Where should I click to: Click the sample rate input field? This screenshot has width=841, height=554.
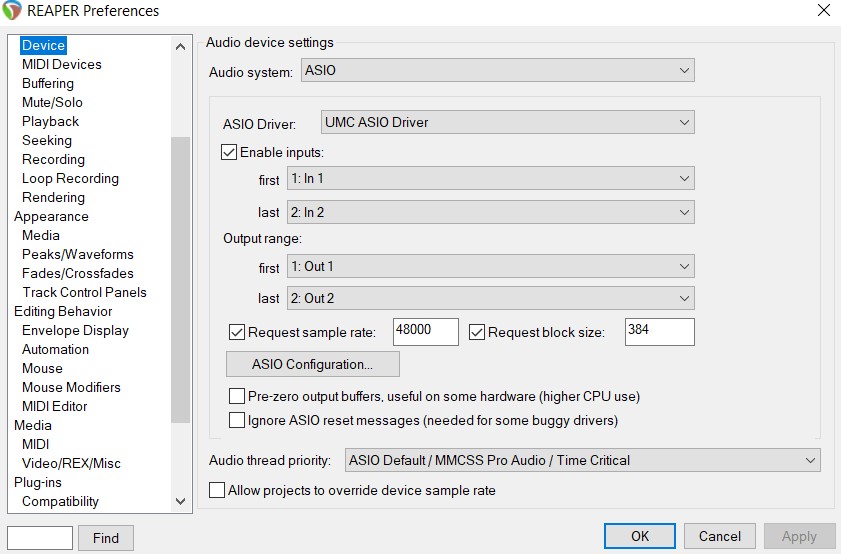(426, 332)
